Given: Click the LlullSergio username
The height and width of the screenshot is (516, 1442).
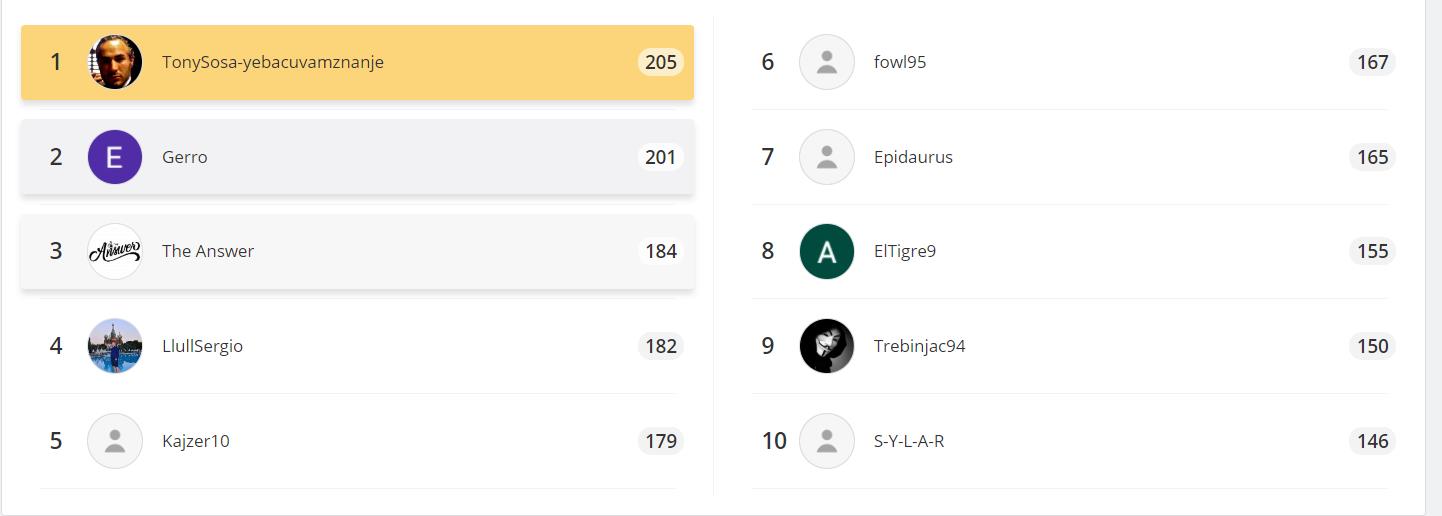Looking at the screenshot, I should (x=203, y=346).
